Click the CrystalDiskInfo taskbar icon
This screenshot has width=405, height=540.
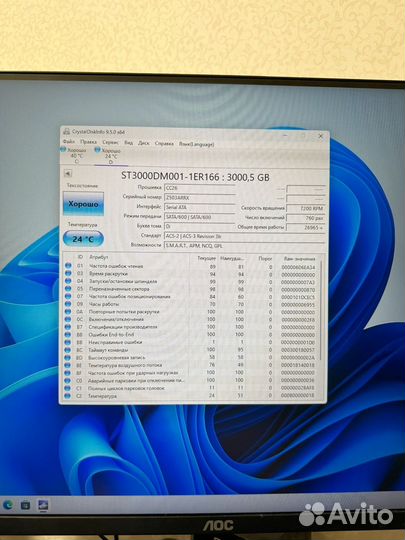pyautogui.click(x=43, y=505)
